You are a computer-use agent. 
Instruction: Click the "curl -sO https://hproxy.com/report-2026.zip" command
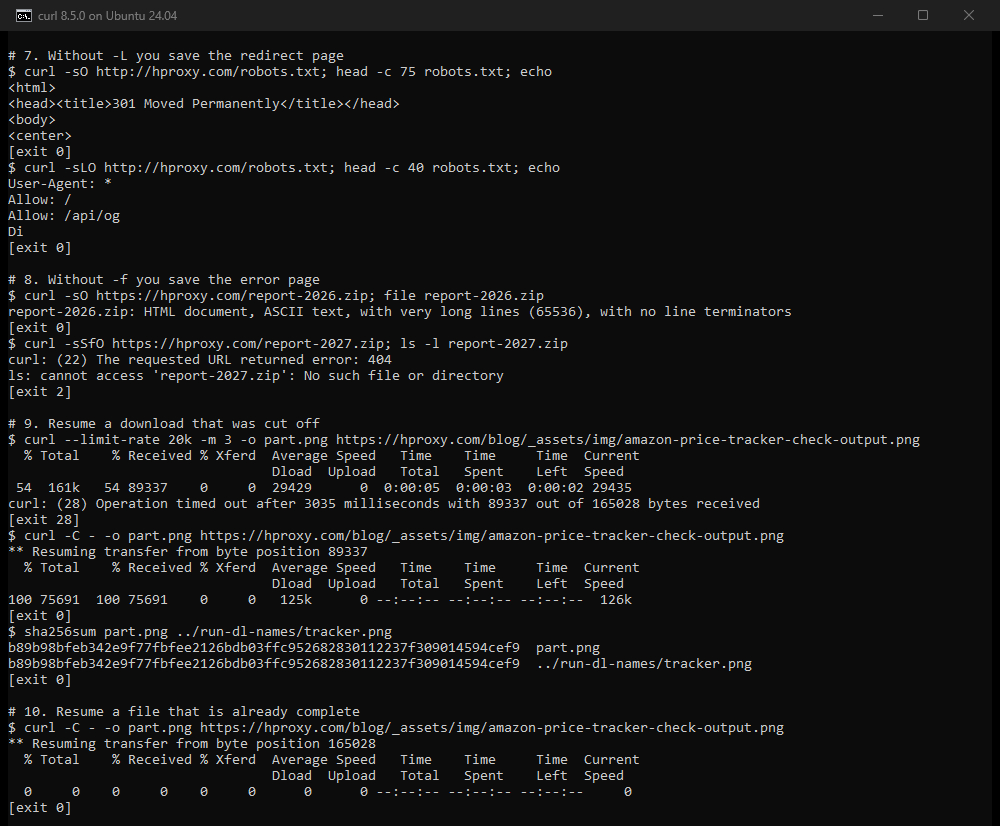[x=276, y=296]
